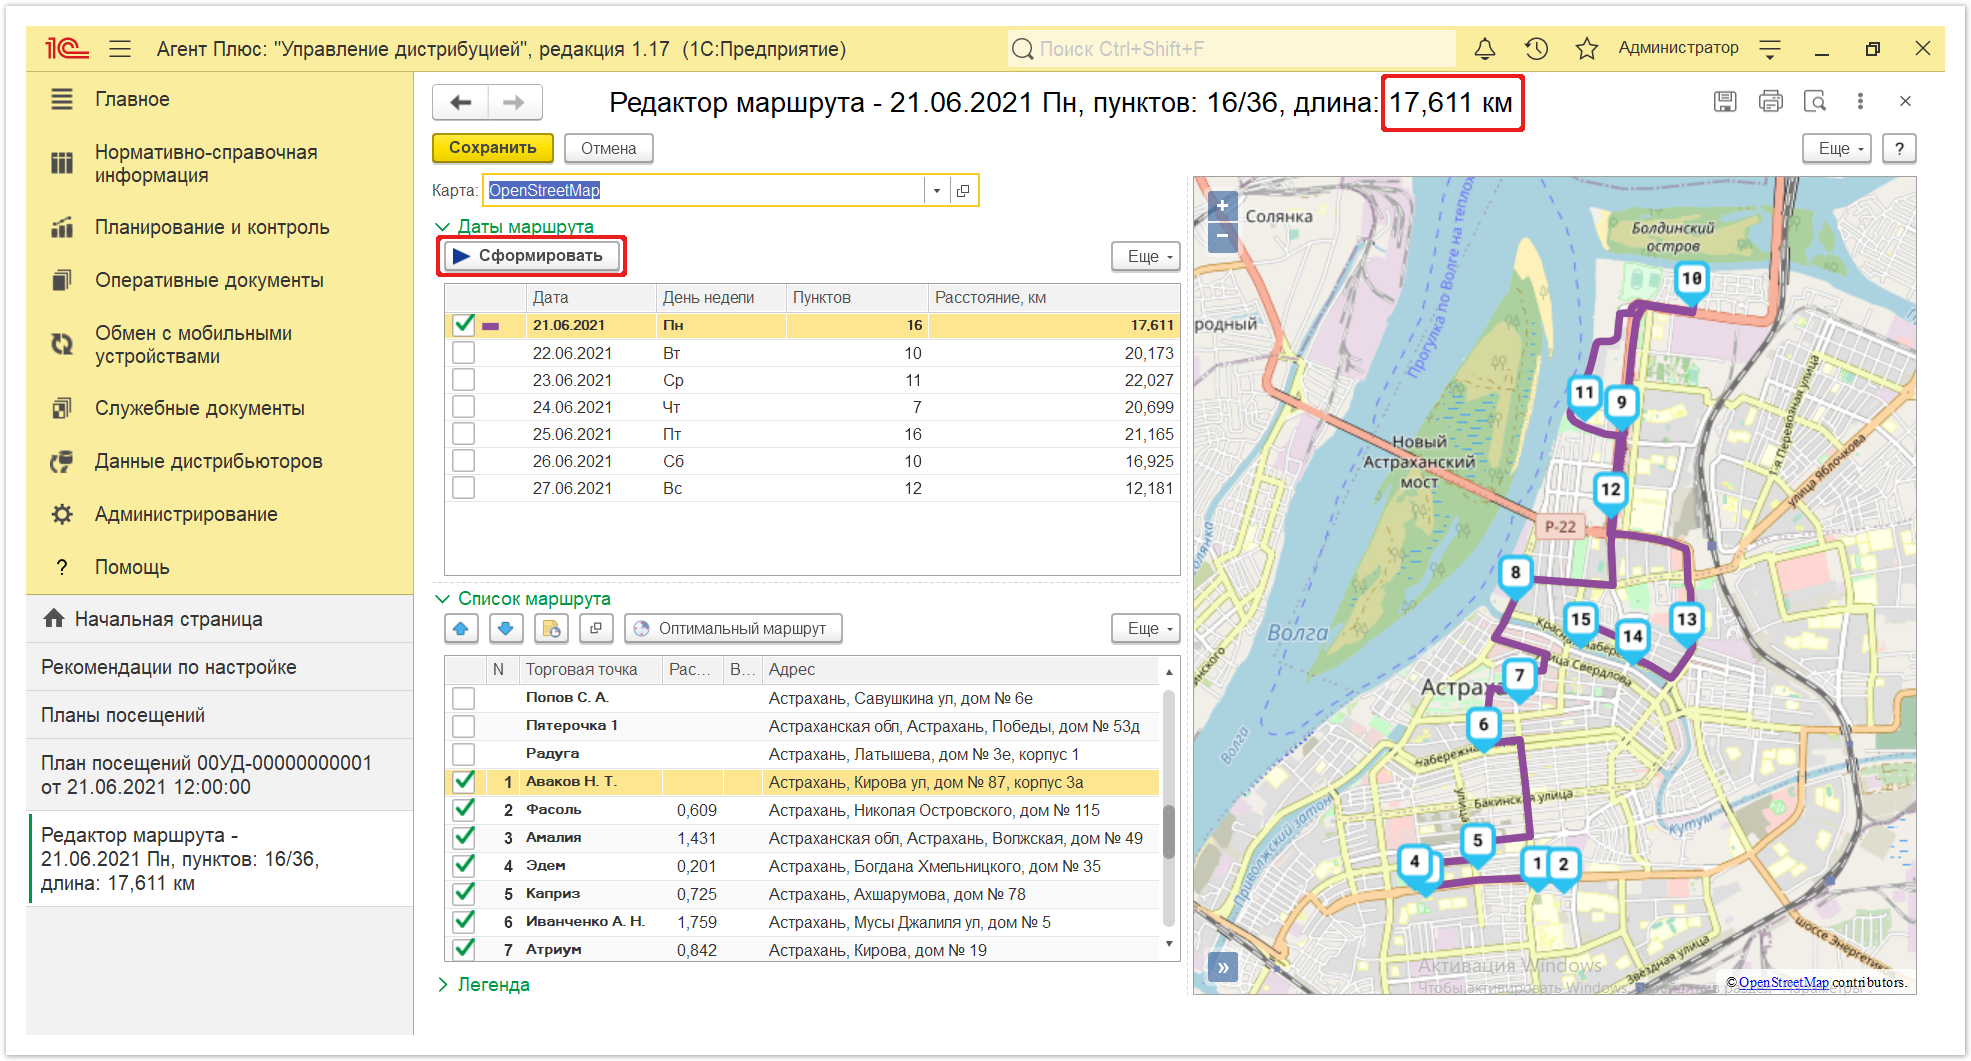Go forward with the right arrow
1971x1061 pixels.
coord(514,102)
